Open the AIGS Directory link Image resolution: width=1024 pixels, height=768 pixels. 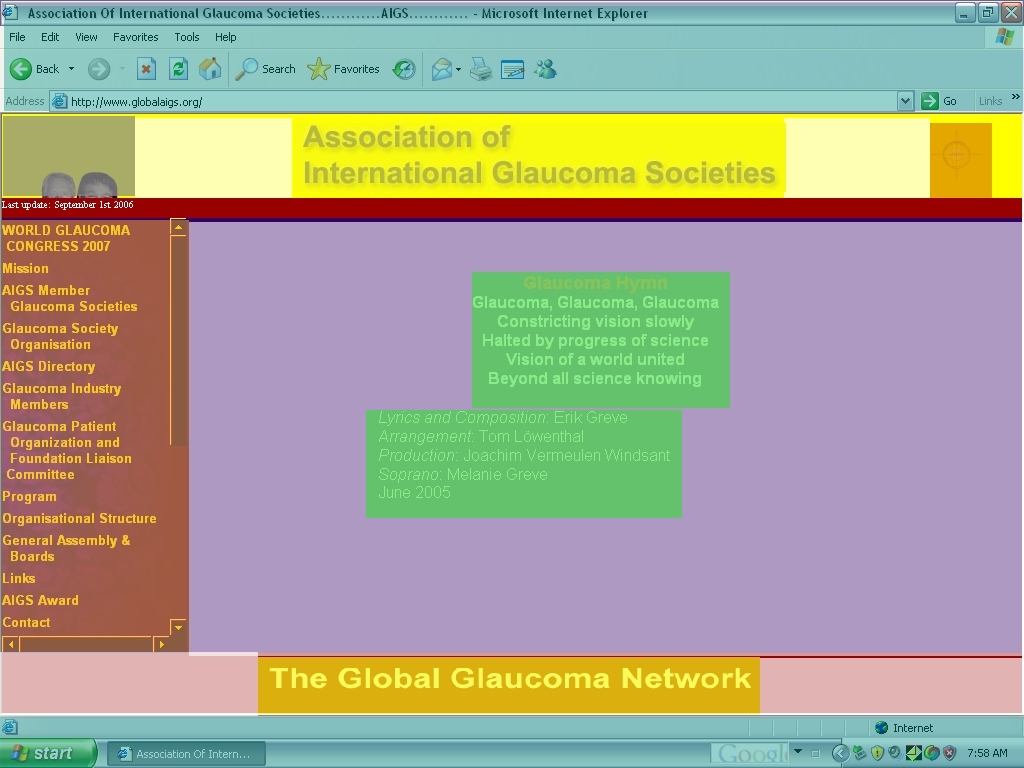[48, 366]
